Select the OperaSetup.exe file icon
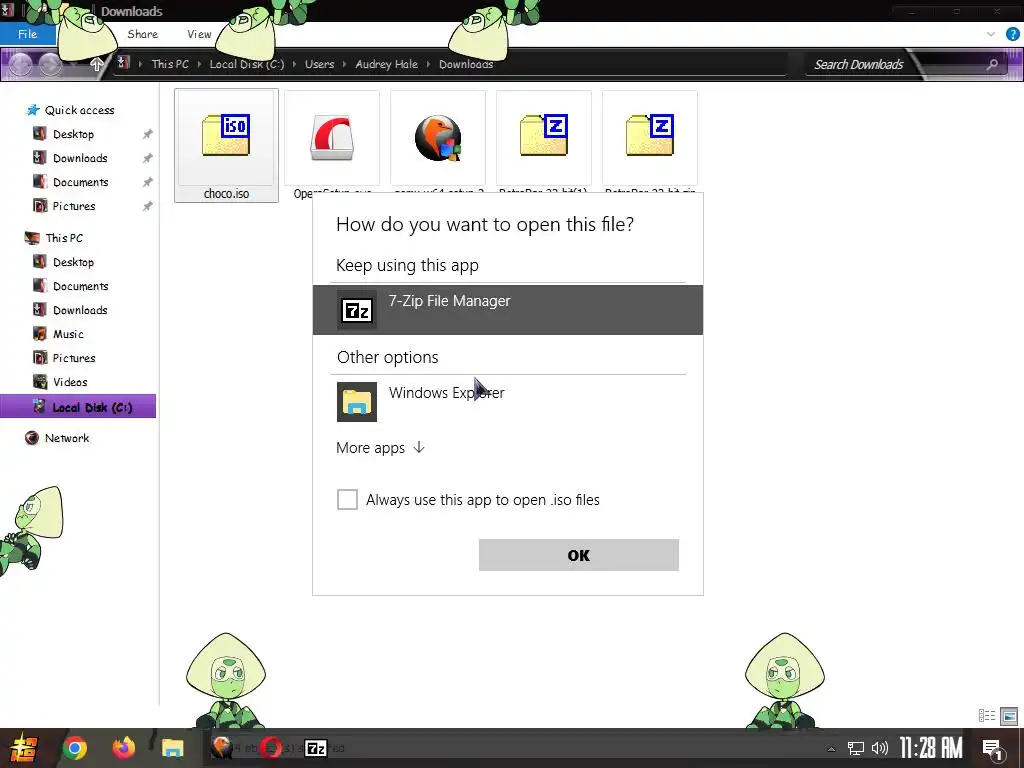 [x=332, y=137]
